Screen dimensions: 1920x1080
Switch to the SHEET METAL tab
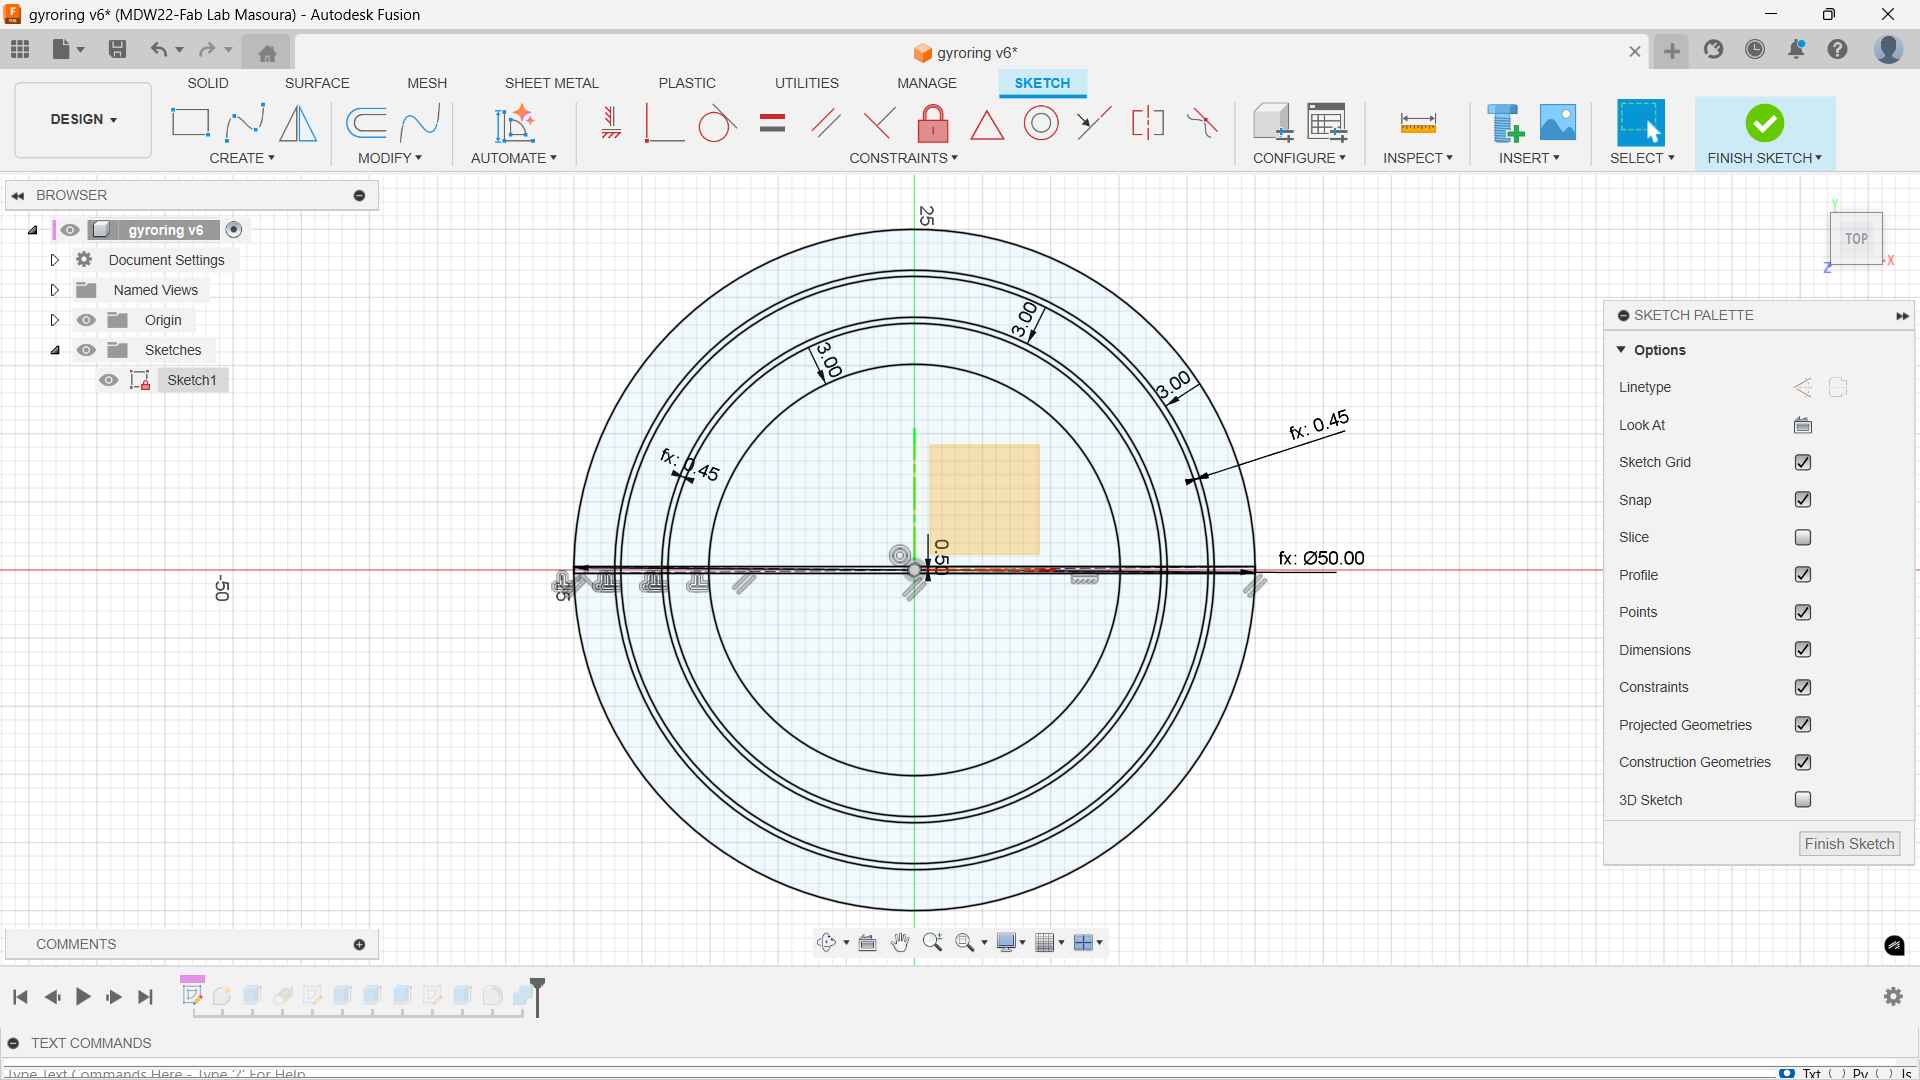[551, 83]
